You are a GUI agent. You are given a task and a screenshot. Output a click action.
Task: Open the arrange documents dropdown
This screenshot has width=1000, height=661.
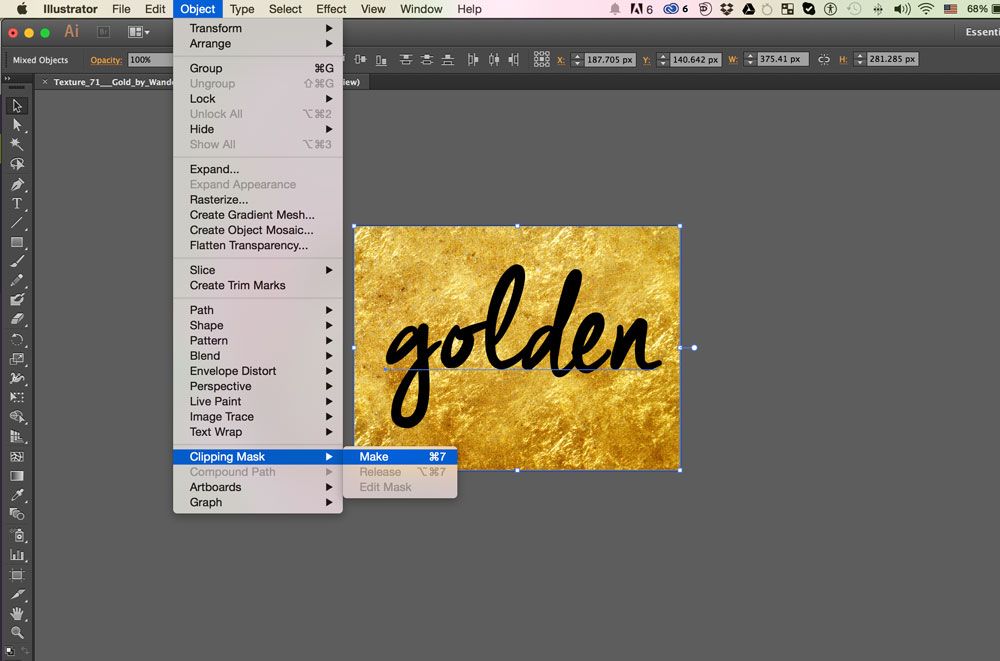tap(138, 32)
